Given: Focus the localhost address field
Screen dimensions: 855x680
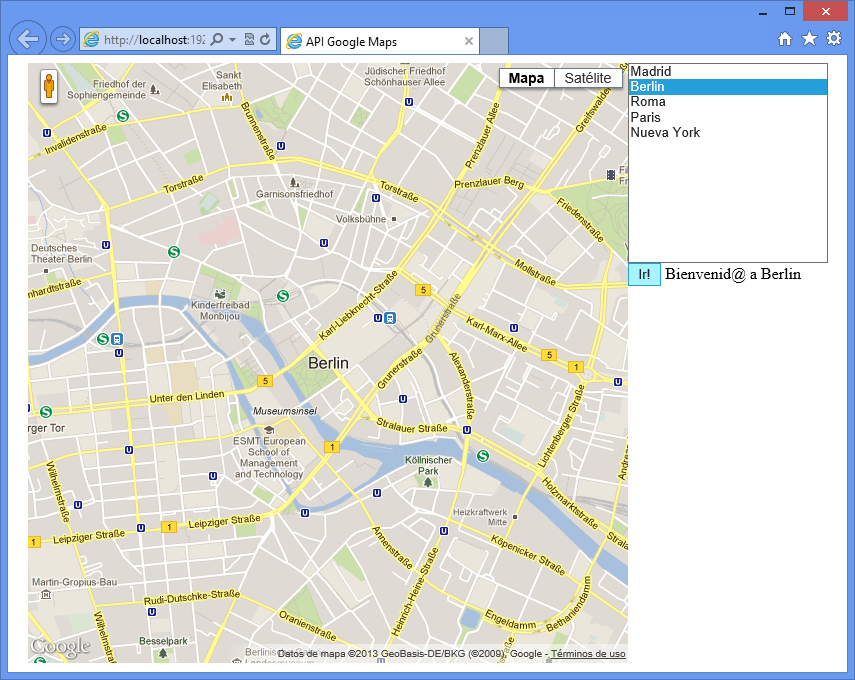Looking at the screenshot, I should (154, 39).
